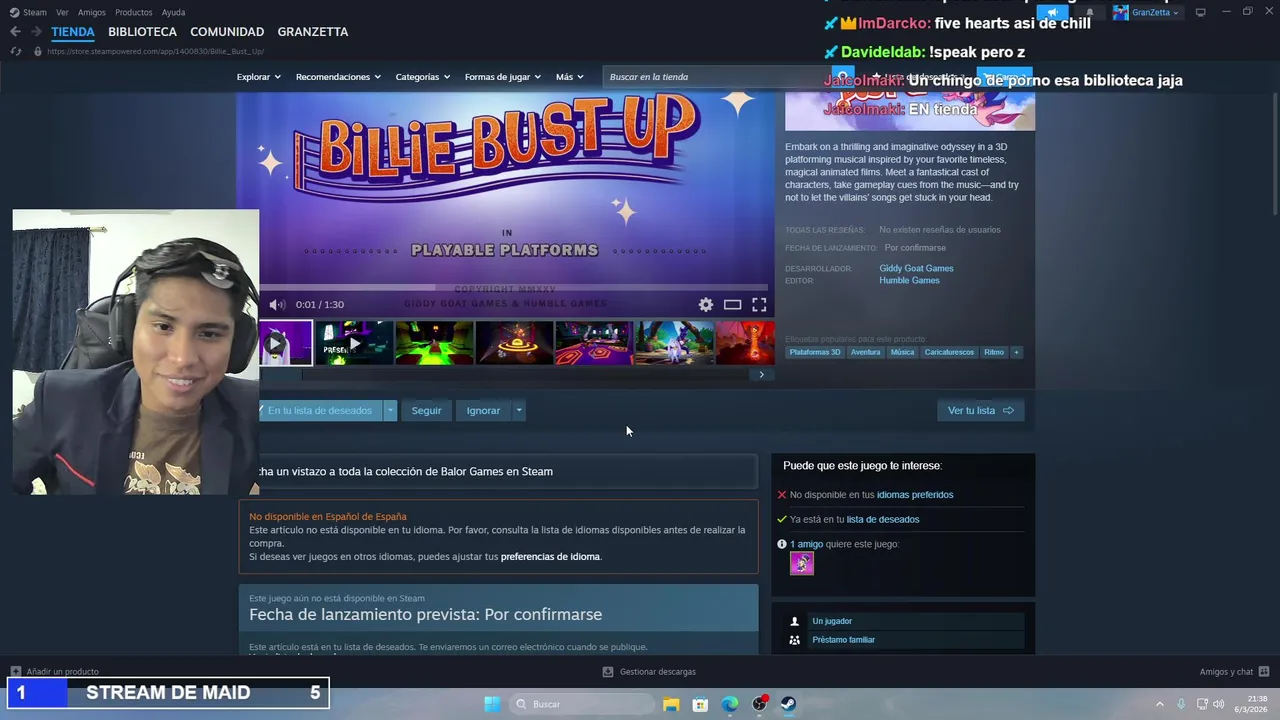
Task: Open the Categorías dropdown
Action: click(x=422, y=77)
